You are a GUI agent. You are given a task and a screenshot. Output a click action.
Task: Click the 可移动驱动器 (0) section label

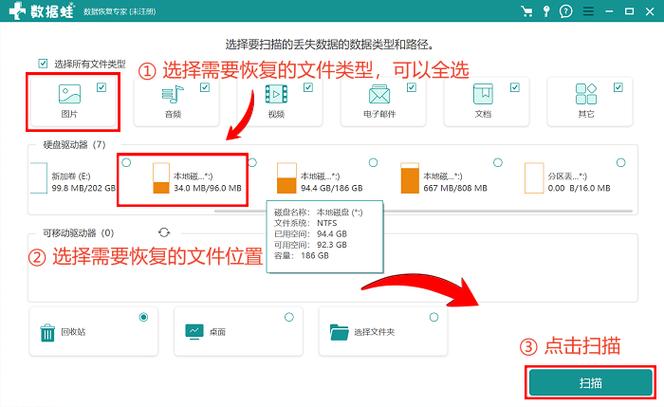click(78, 233)
